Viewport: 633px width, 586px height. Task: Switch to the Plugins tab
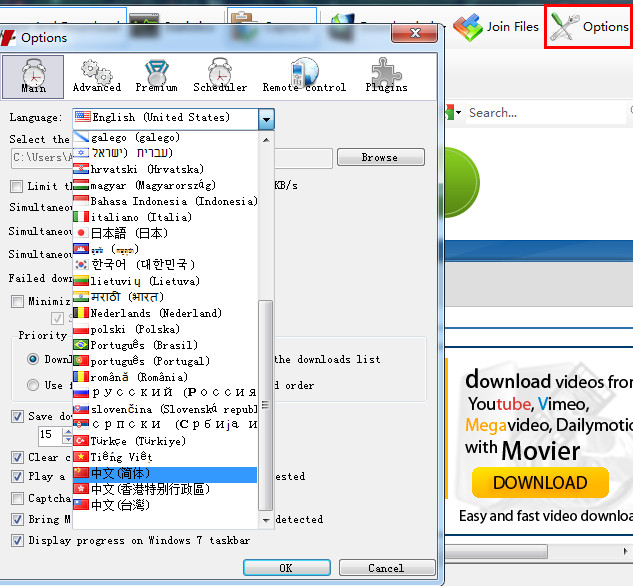tap(386, 77)
